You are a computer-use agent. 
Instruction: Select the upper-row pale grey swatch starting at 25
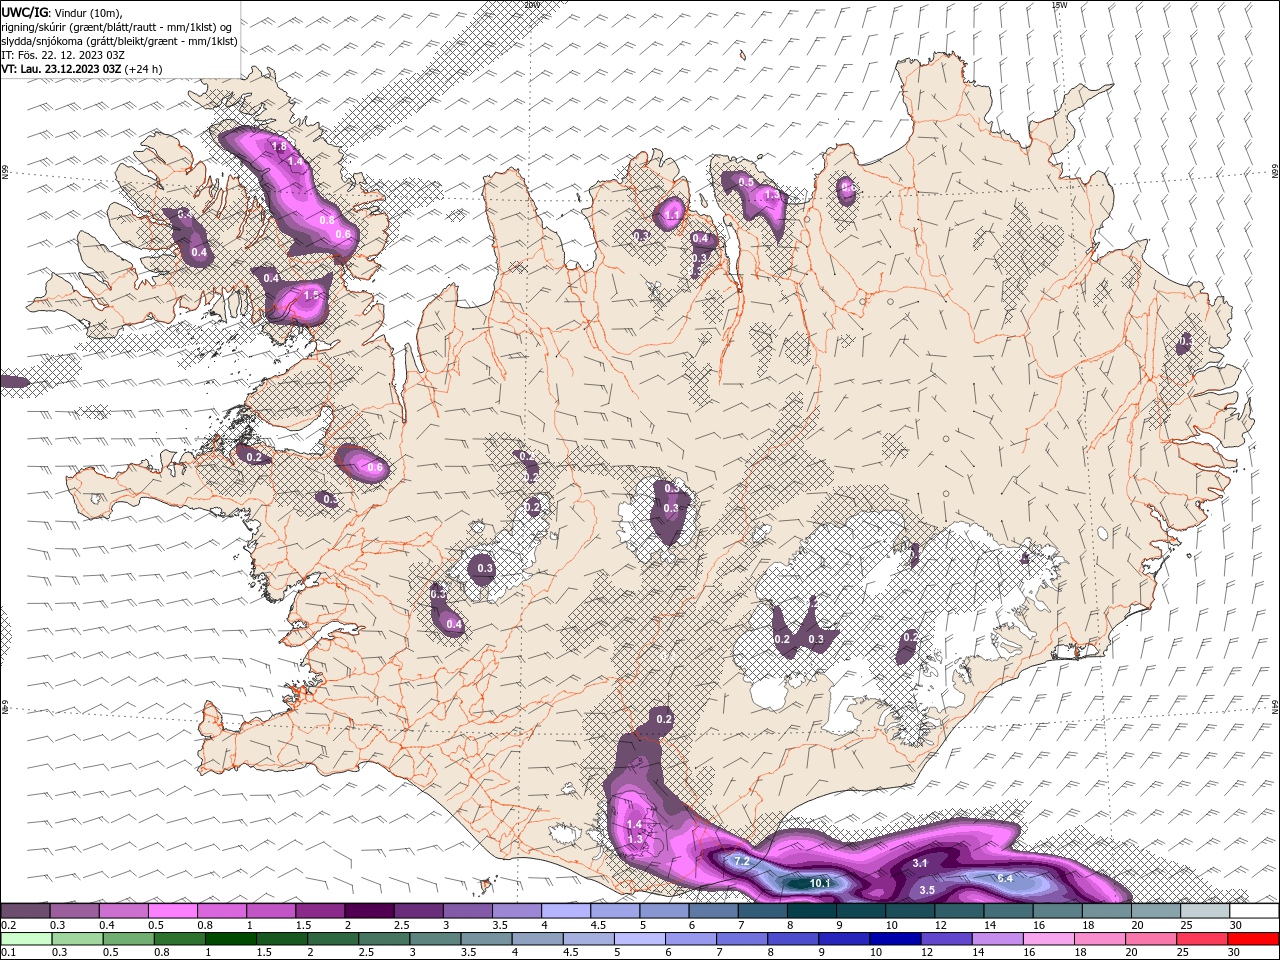(x=1206, y=910)
